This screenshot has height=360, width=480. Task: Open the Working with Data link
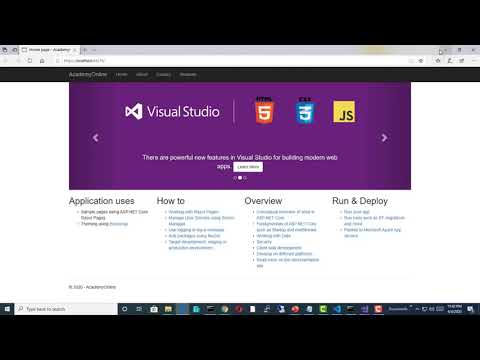(273, 236)
